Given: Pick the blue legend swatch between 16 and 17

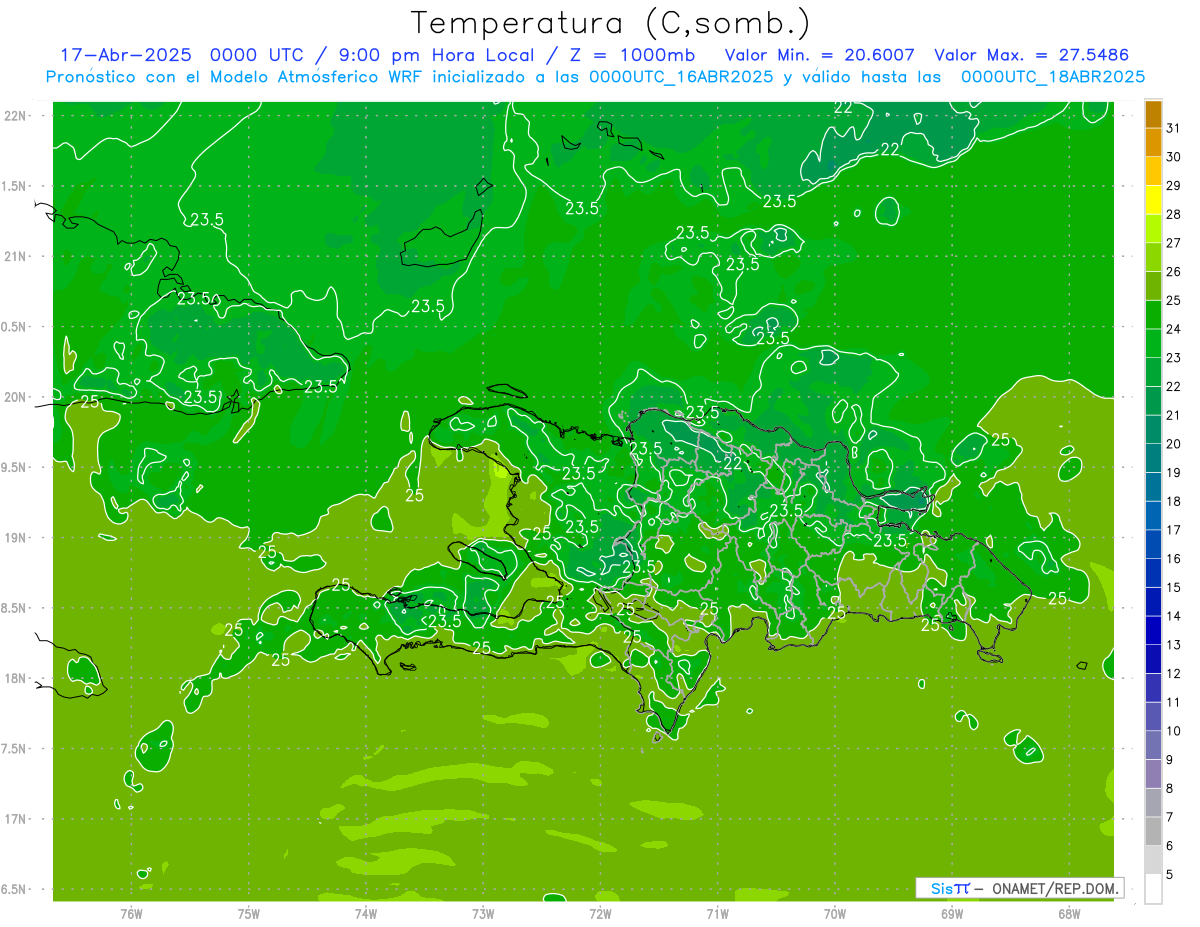Looking at the screenshot, I should tap(1154, 545).
